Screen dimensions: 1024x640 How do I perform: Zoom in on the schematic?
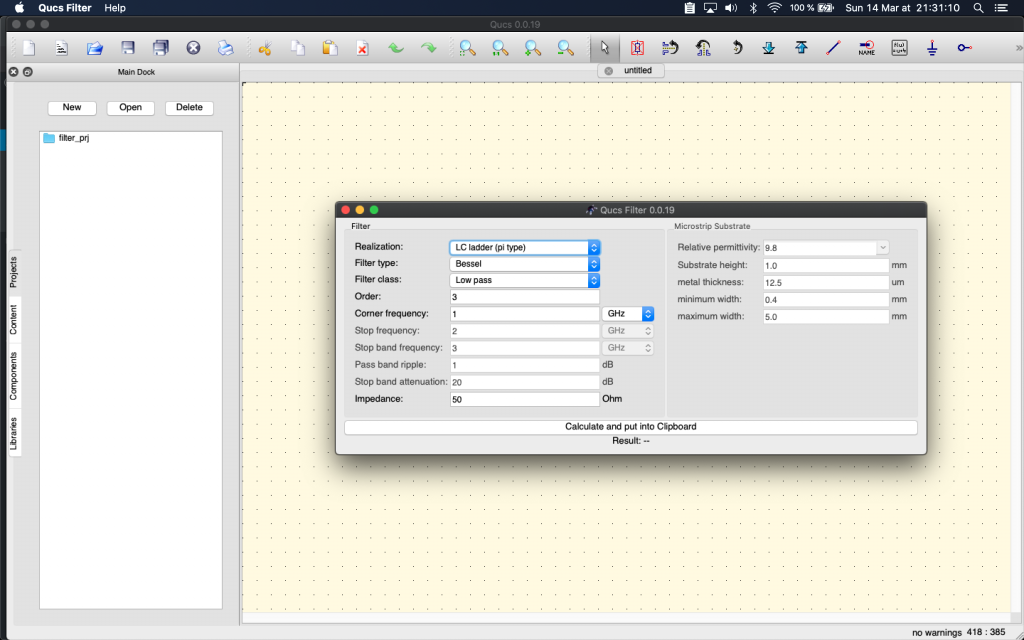[x=533, y=48]
